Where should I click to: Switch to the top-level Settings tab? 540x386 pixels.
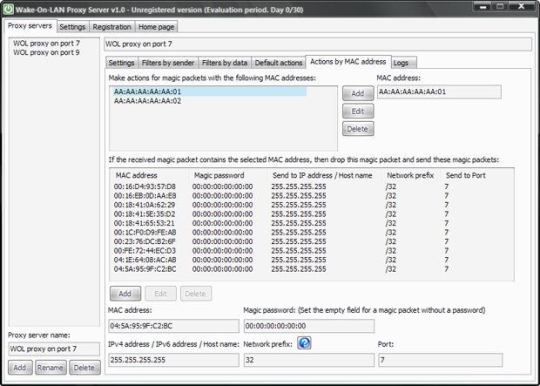(72, 27)
